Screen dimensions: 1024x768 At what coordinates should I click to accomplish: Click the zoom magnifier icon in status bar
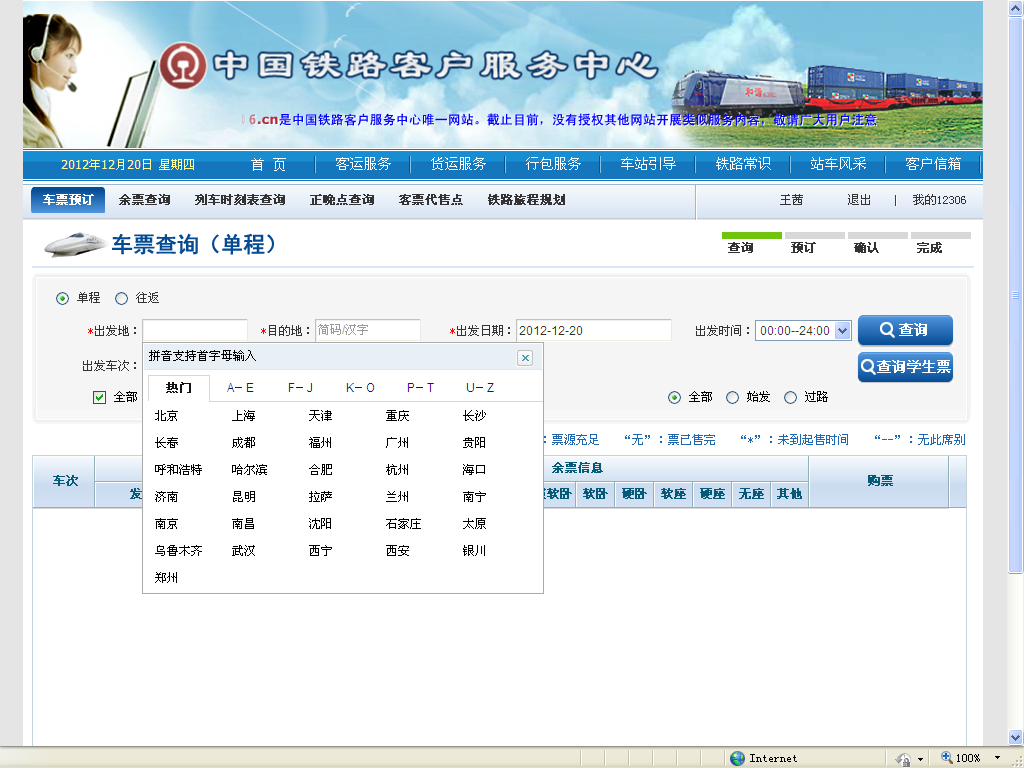tap(946, 758)
